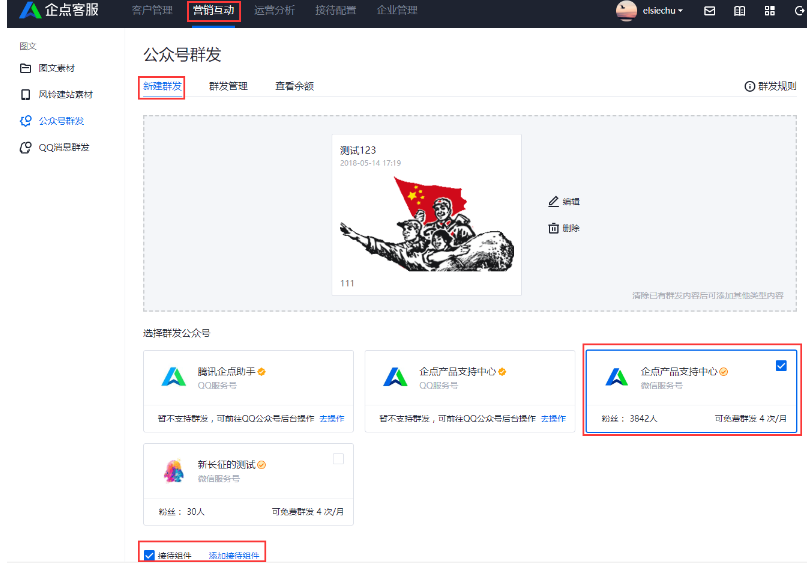Expand the elsiechu account dropdown
This screenshot has width=808, height=563.
(x=663, y=11)
